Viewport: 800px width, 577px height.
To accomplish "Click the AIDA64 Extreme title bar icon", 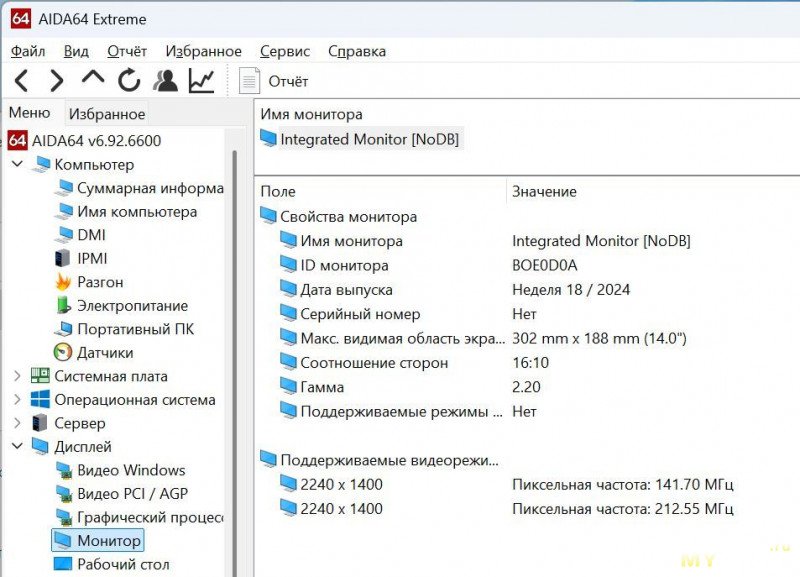I will [x=20, y=19].
